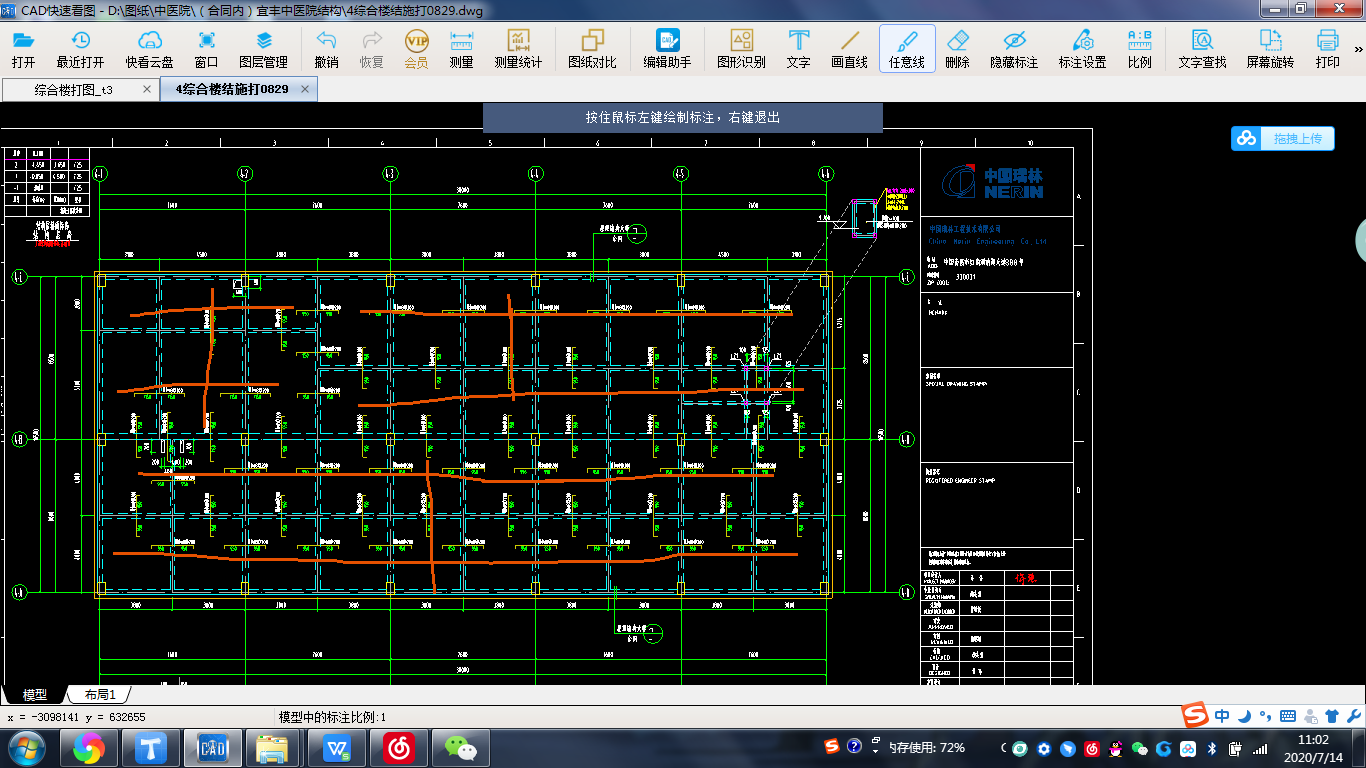Click the Bluetooth tray icon
Viewport: 1366px width, 768px height.
[1211, 748]
